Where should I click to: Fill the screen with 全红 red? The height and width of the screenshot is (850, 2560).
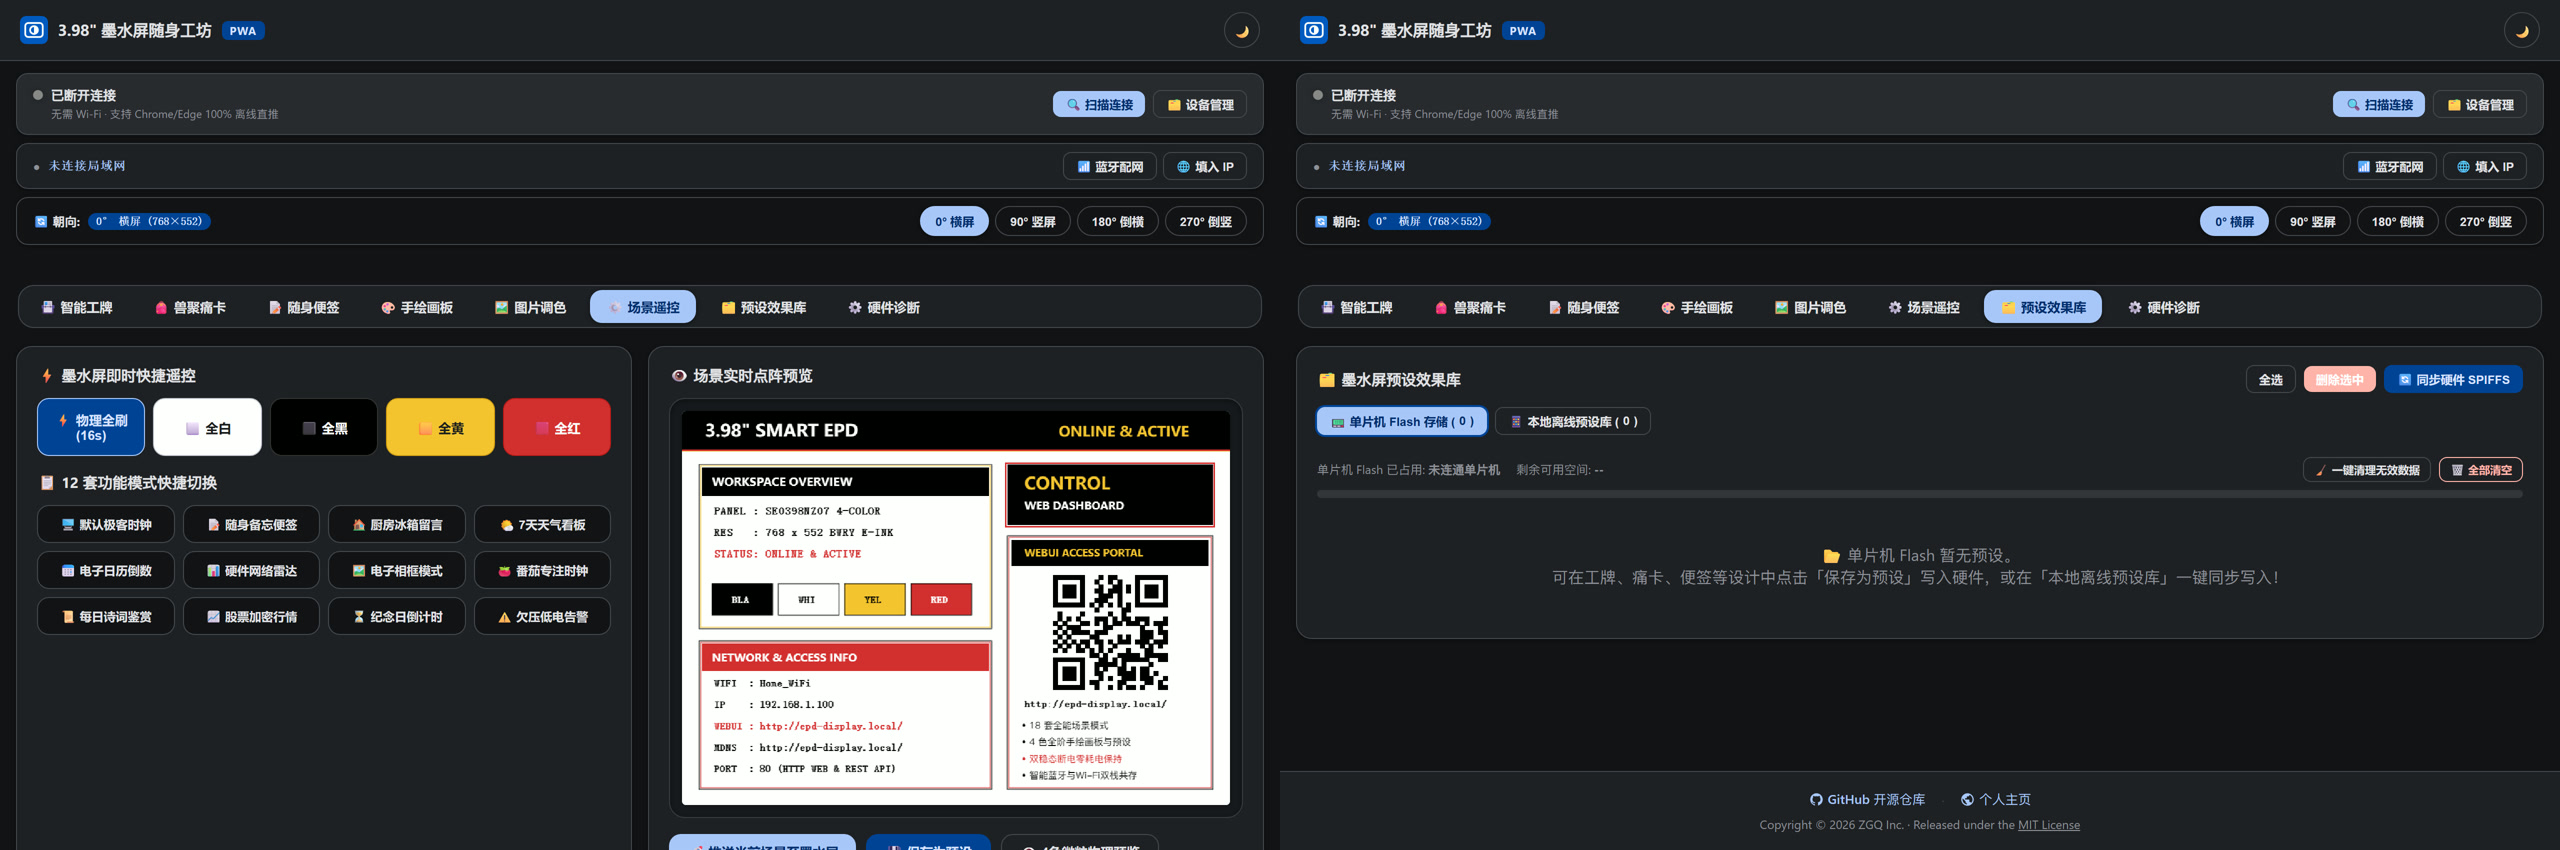click(557, 427)
